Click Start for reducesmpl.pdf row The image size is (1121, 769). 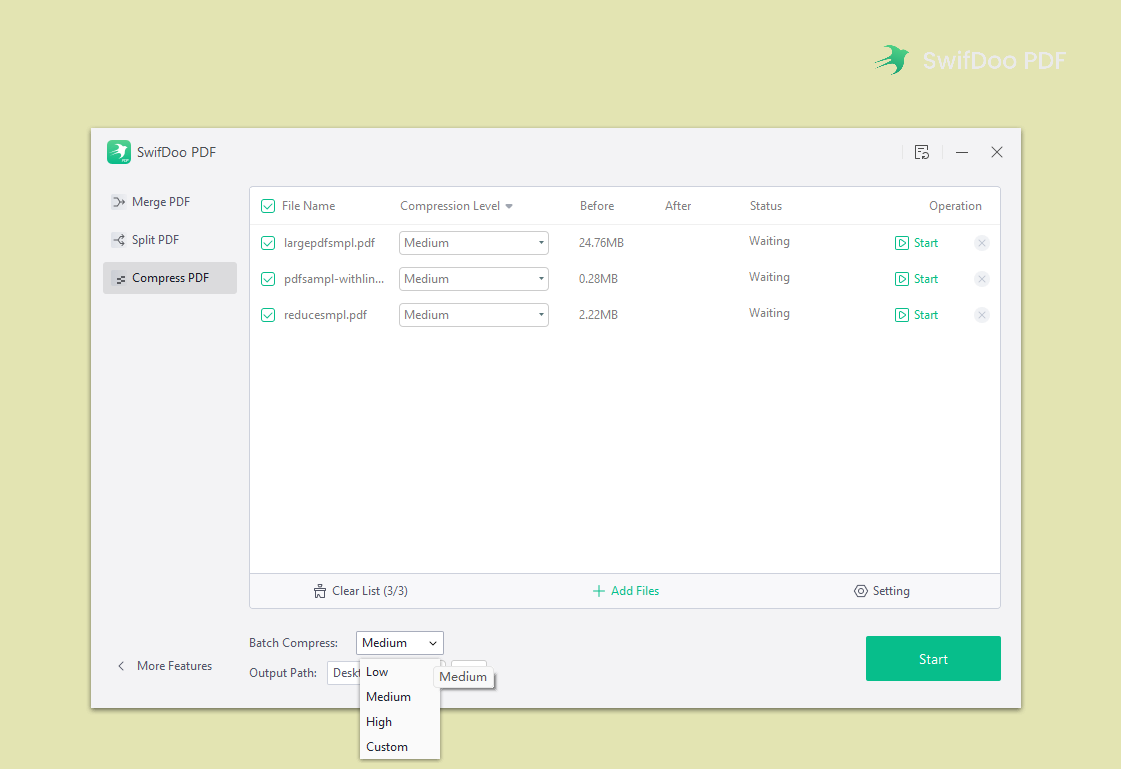pos(916,315)
